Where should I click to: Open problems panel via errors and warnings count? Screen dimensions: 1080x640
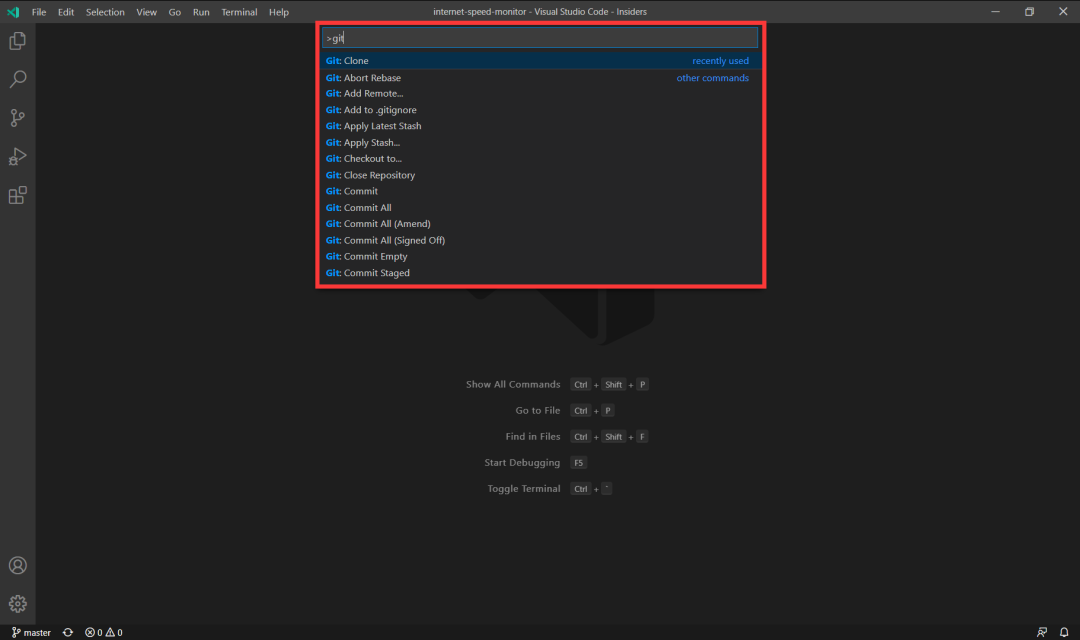pos(103,632)
